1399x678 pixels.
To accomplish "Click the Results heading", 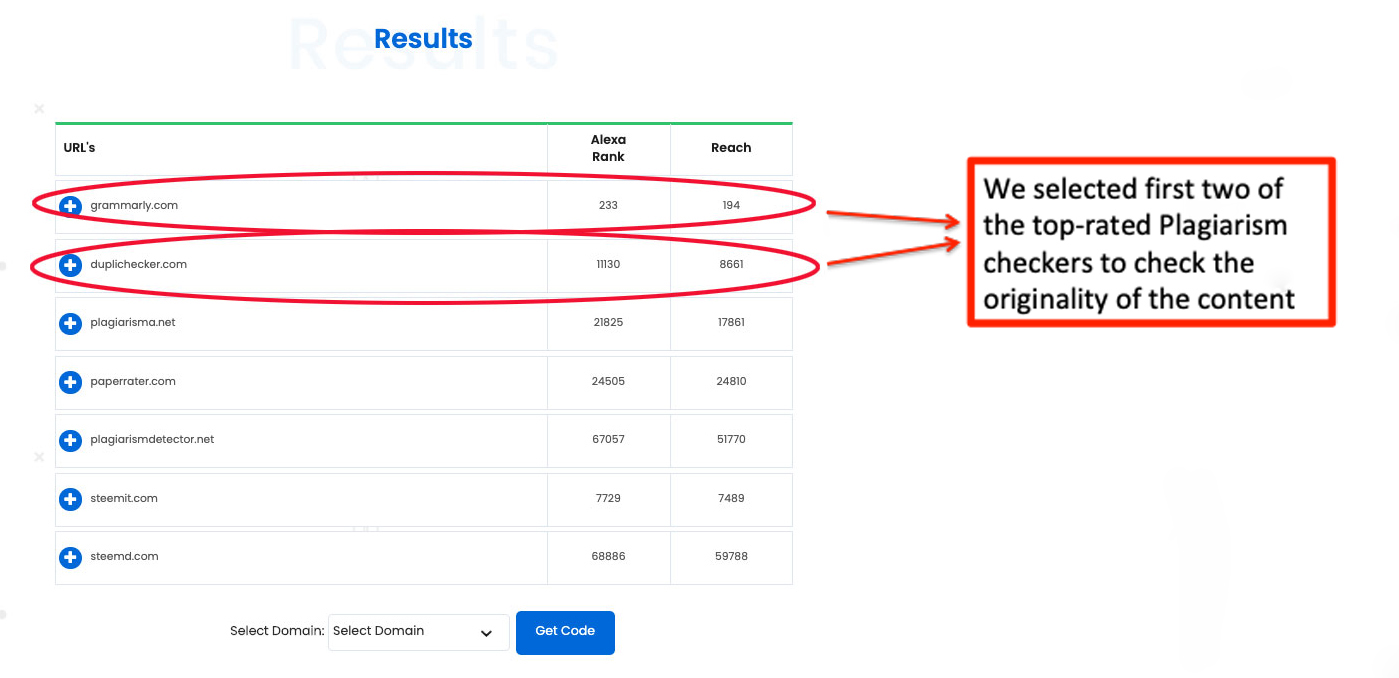I will tap(423, 39).
